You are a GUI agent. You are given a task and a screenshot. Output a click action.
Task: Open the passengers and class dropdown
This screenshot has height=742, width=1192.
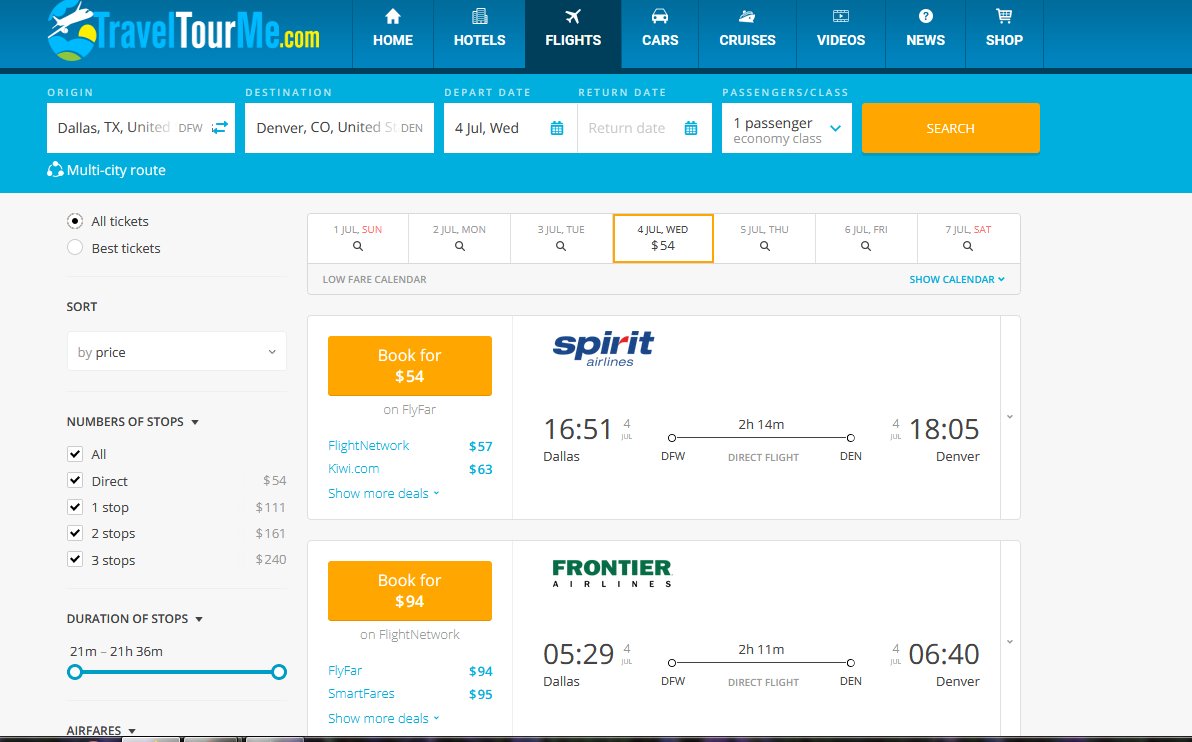787,128
